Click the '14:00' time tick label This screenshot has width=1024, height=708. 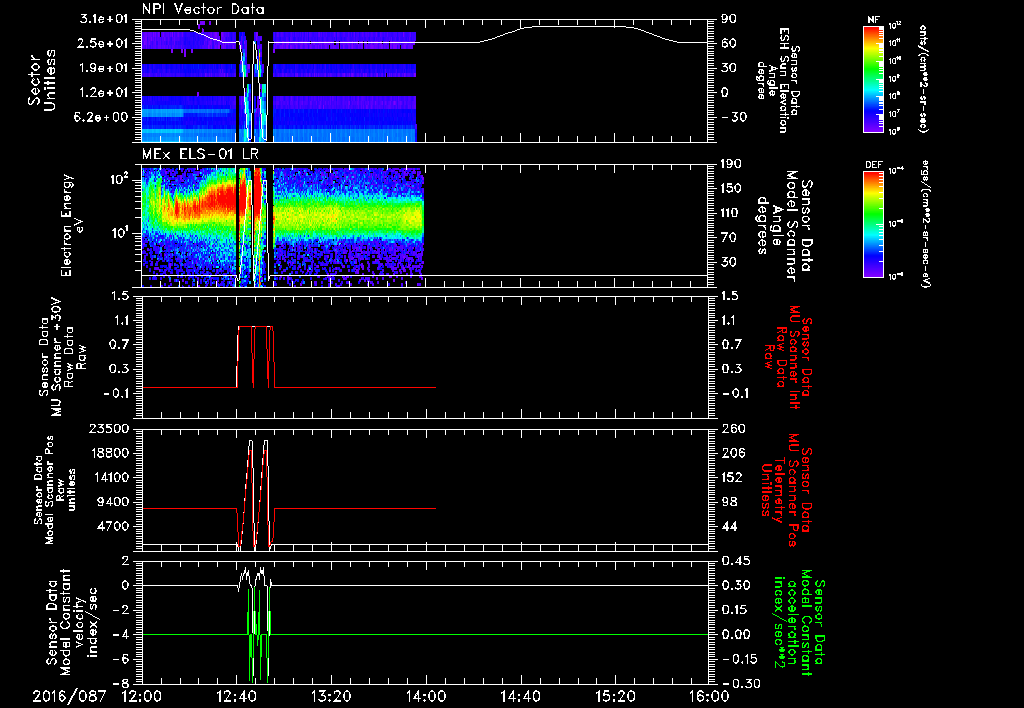click(426, 697)
